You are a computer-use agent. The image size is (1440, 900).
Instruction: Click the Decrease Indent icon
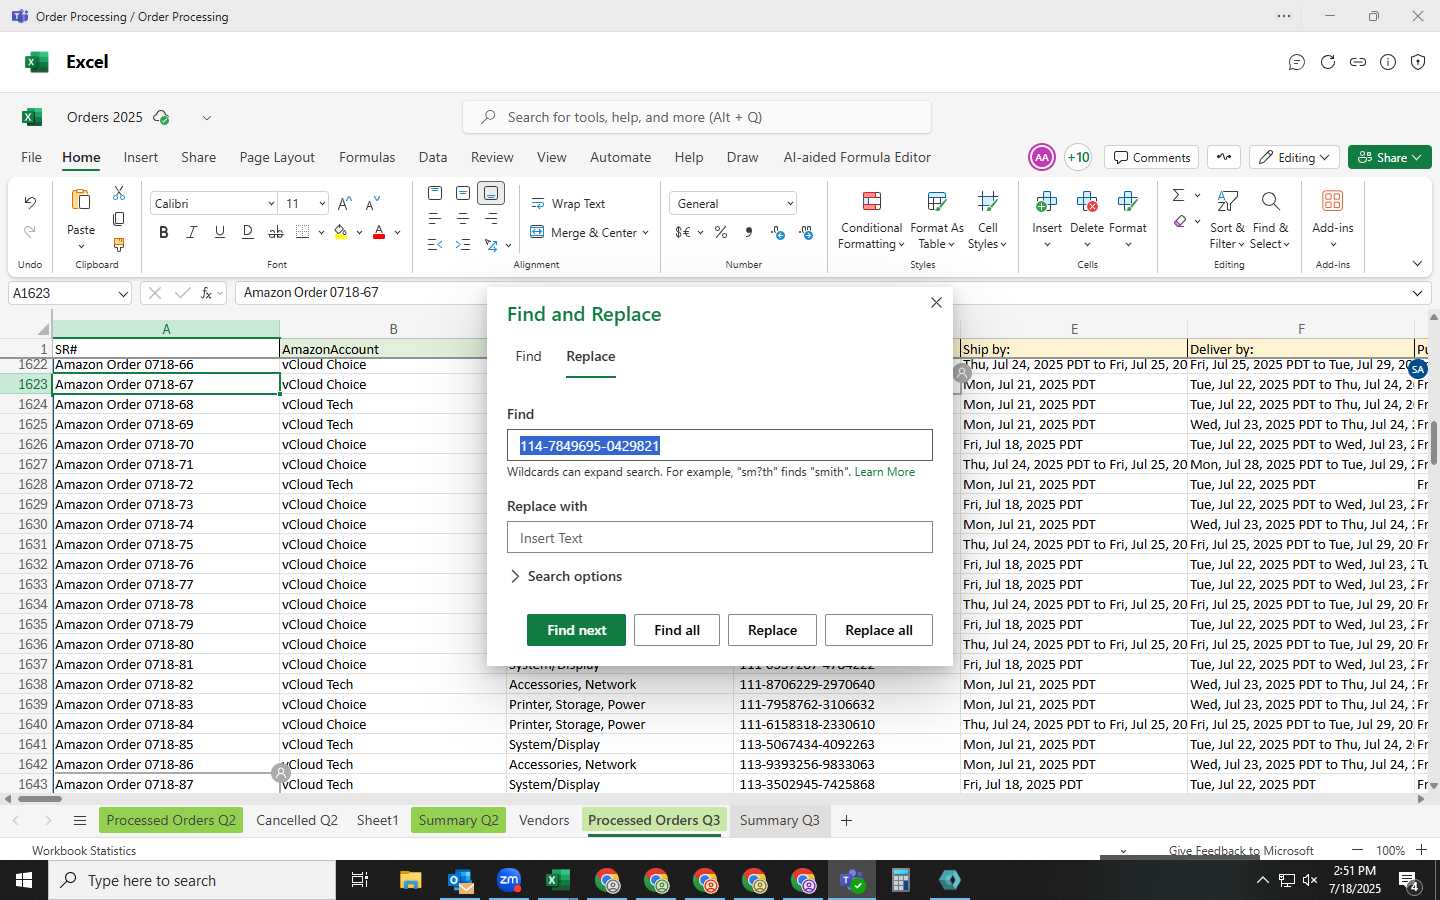click(434, 244)
